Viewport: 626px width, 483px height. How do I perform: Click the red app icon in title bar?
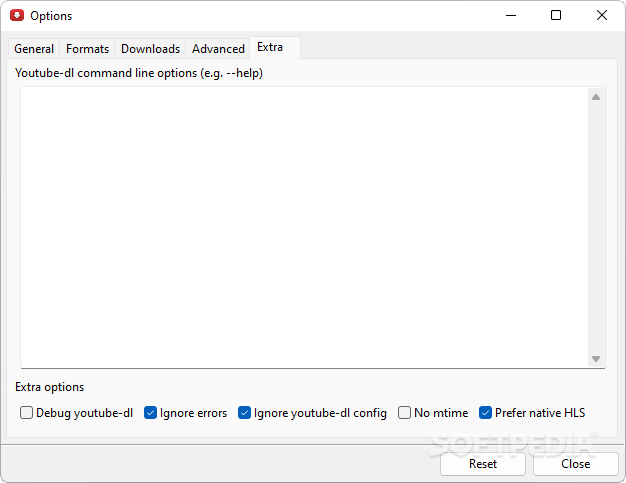click(x=17, y=16)
